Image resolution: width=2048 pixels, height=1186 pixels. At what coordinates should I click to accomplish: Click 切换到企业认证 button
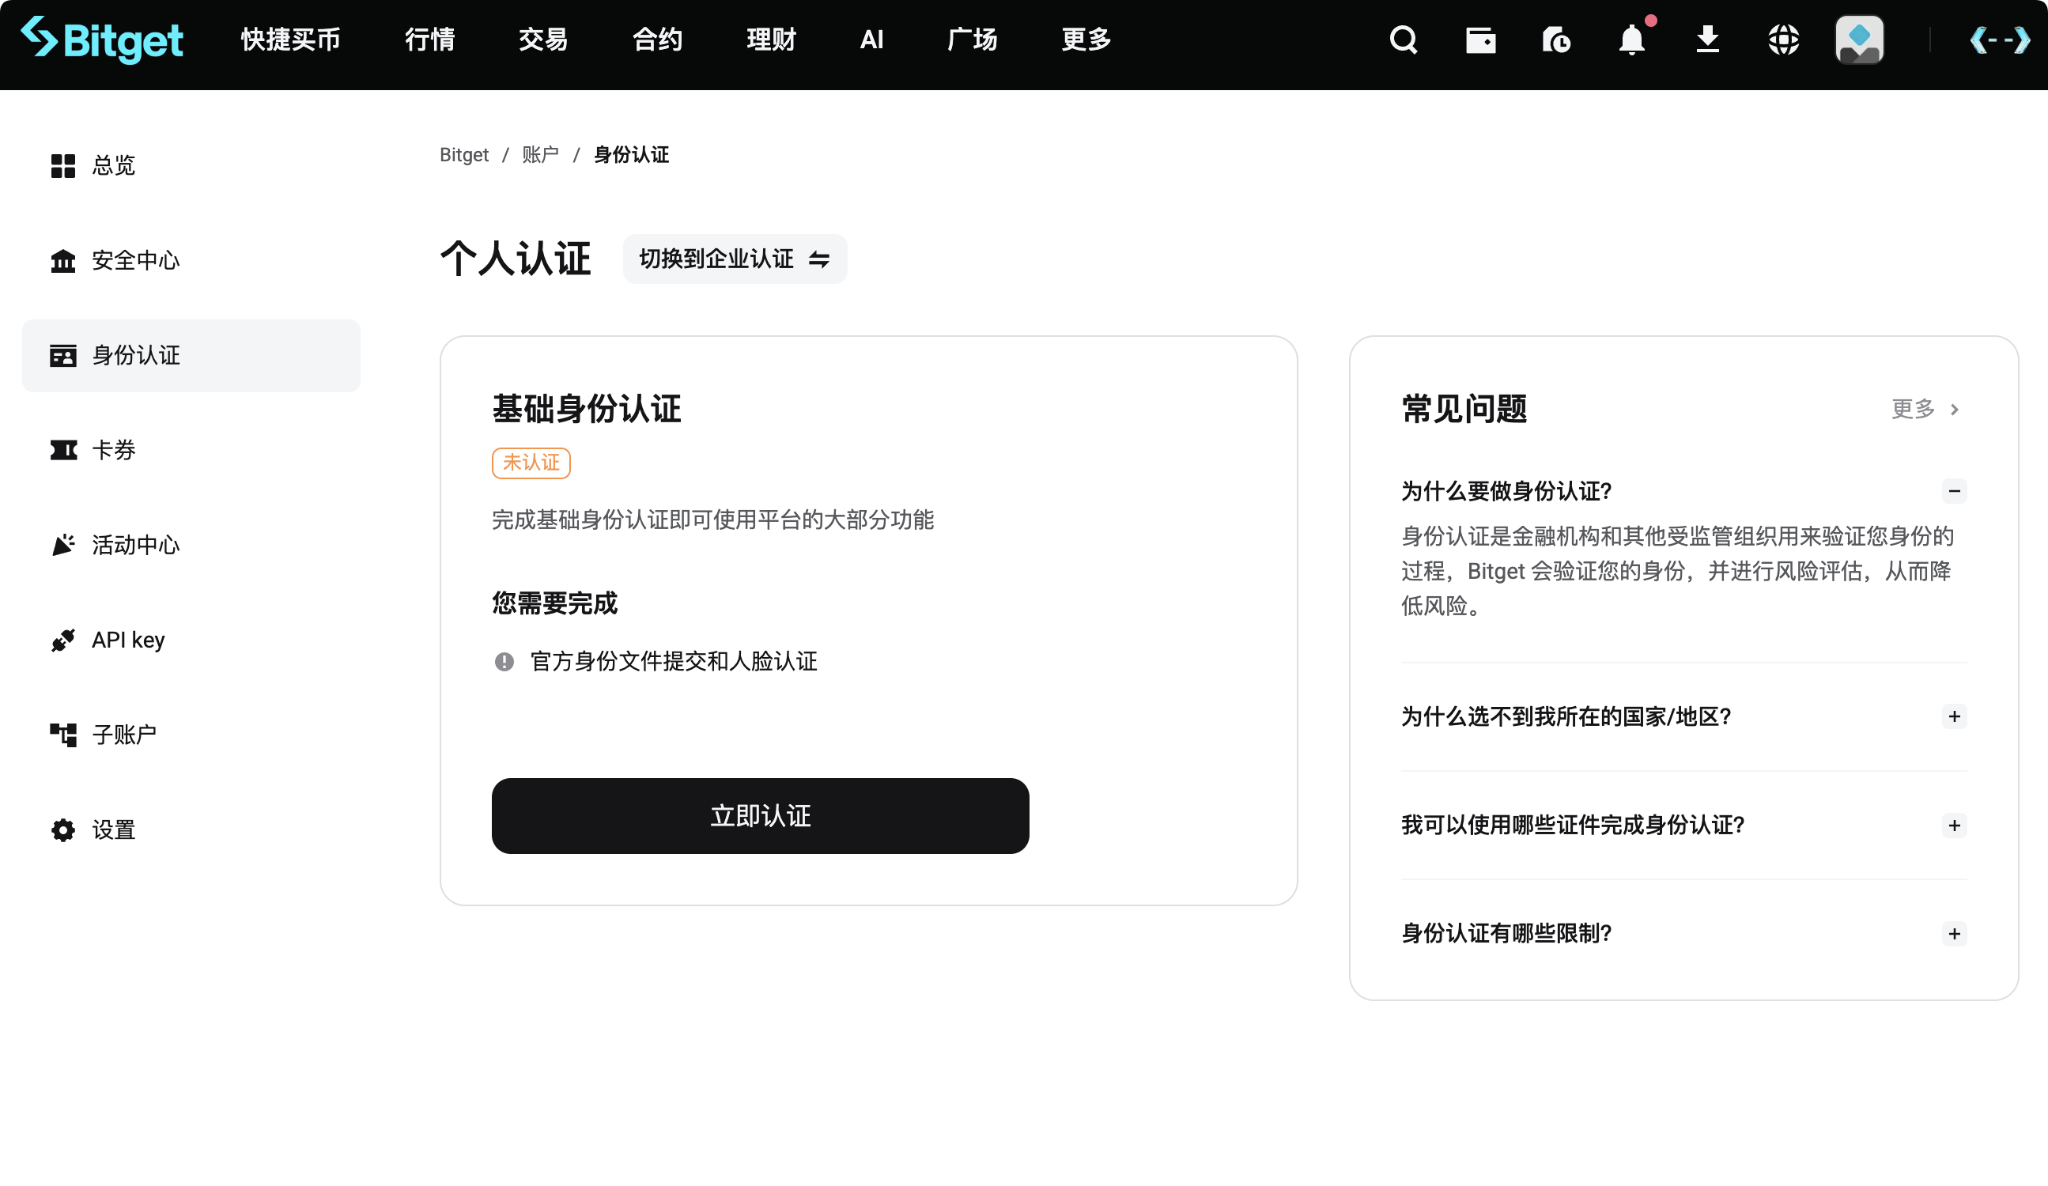(x=735, y=260)
